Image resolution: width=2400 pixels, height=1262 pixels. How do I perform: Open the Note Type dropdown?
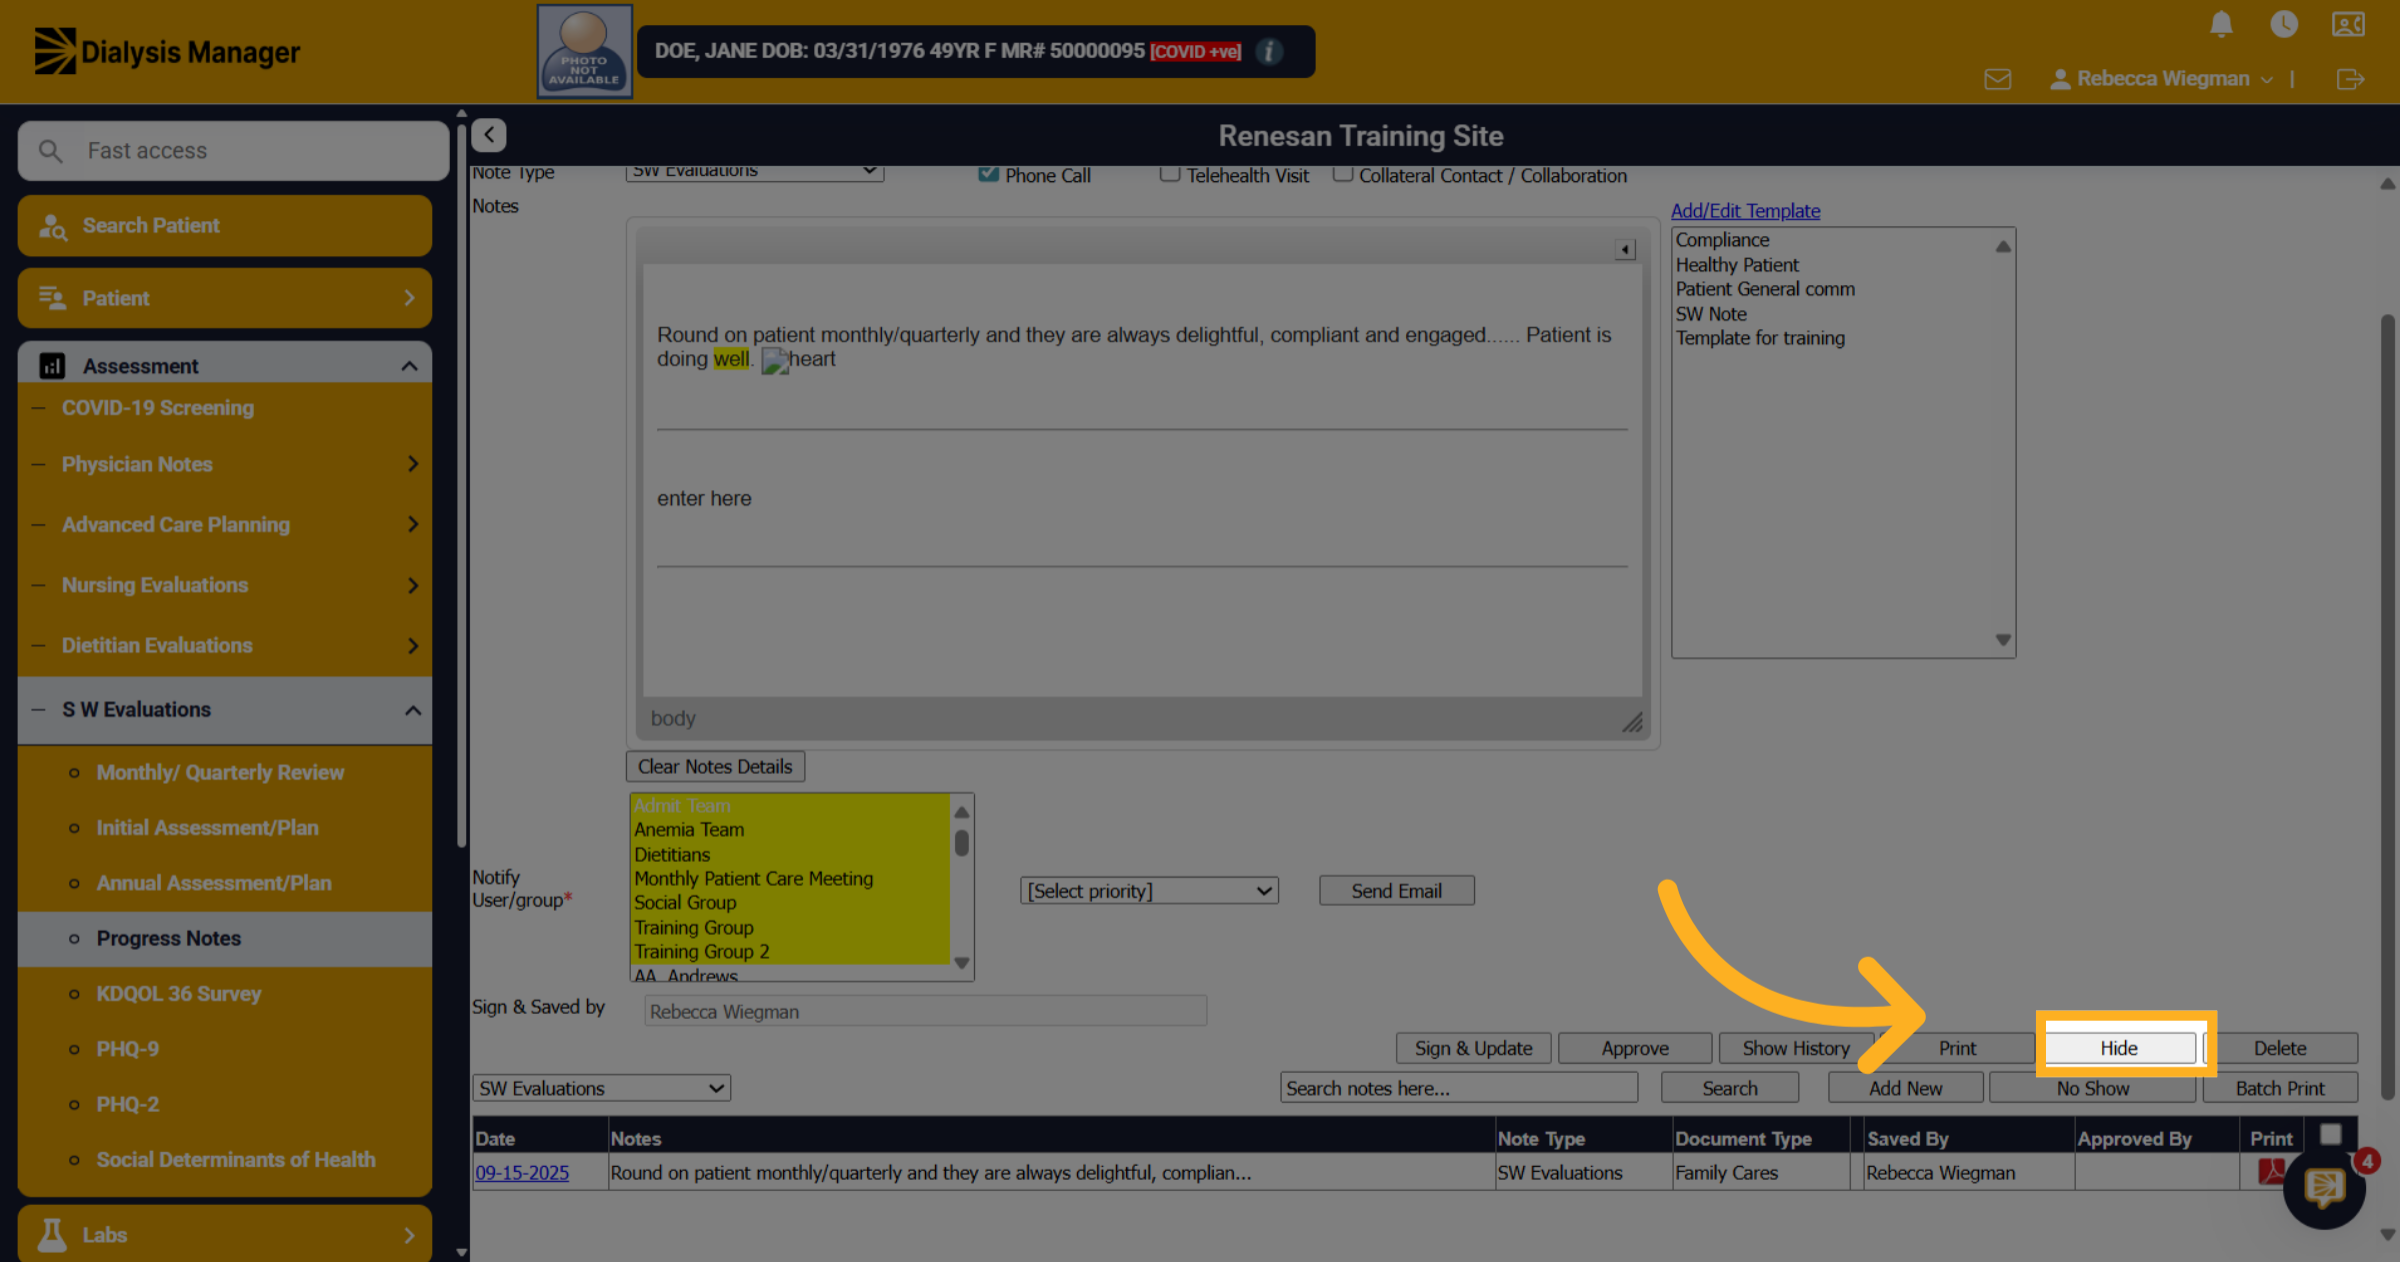pyautogui.click(x=755, y=173)
